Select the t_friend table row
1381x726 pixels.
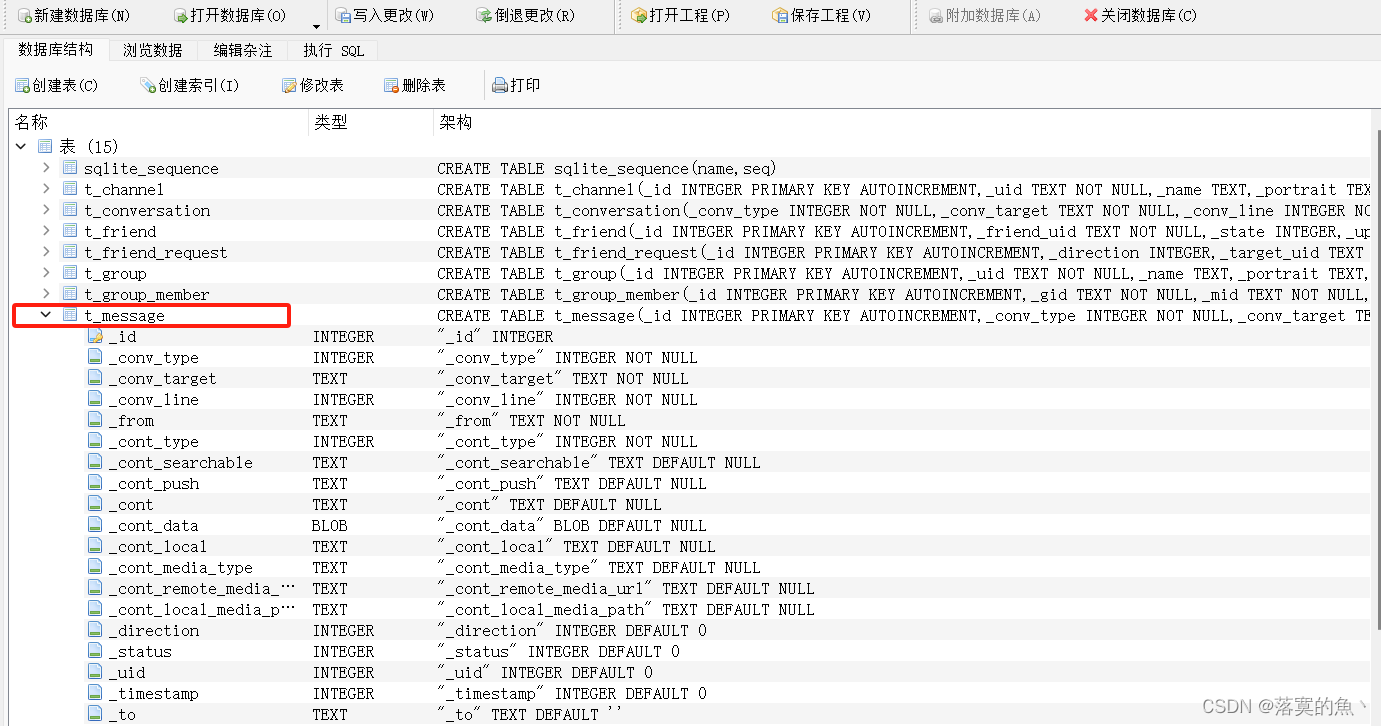click(690, 231)
